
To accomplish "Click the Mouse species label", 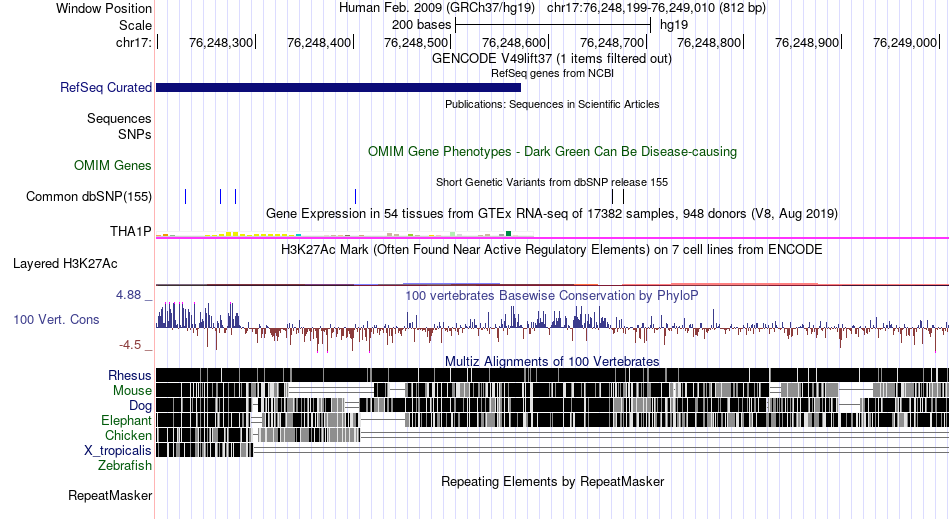I will coord(132,391).
